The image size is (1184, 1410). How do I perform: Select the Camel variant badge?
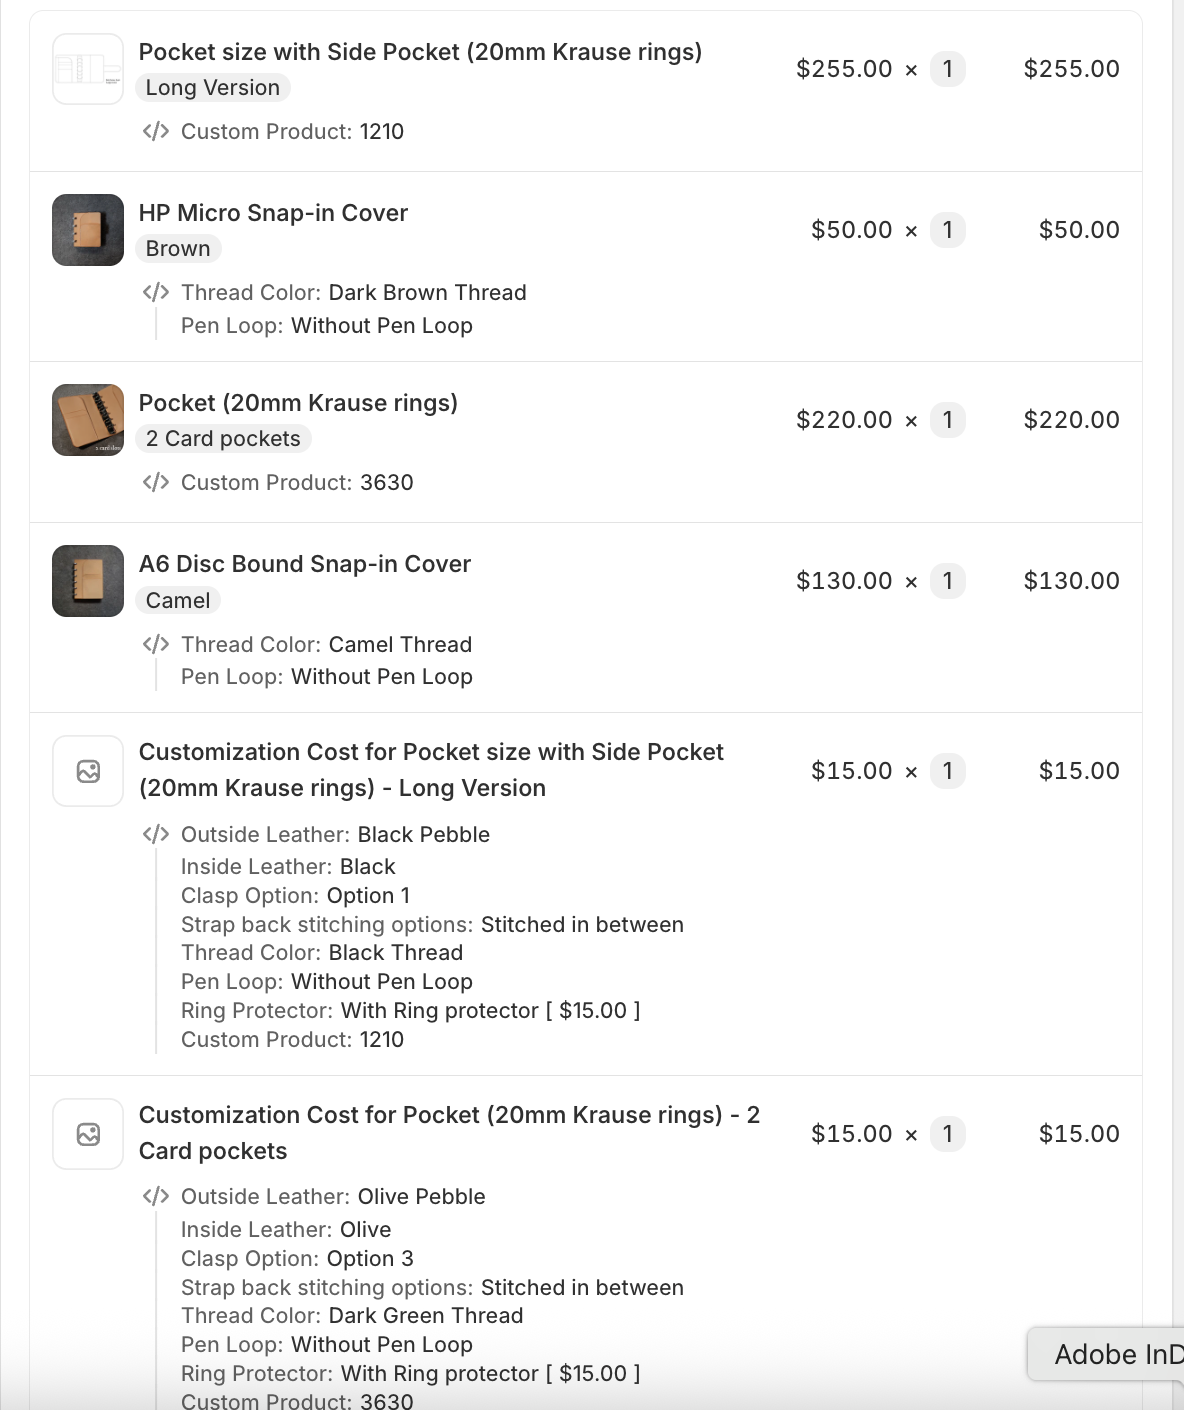178,600
